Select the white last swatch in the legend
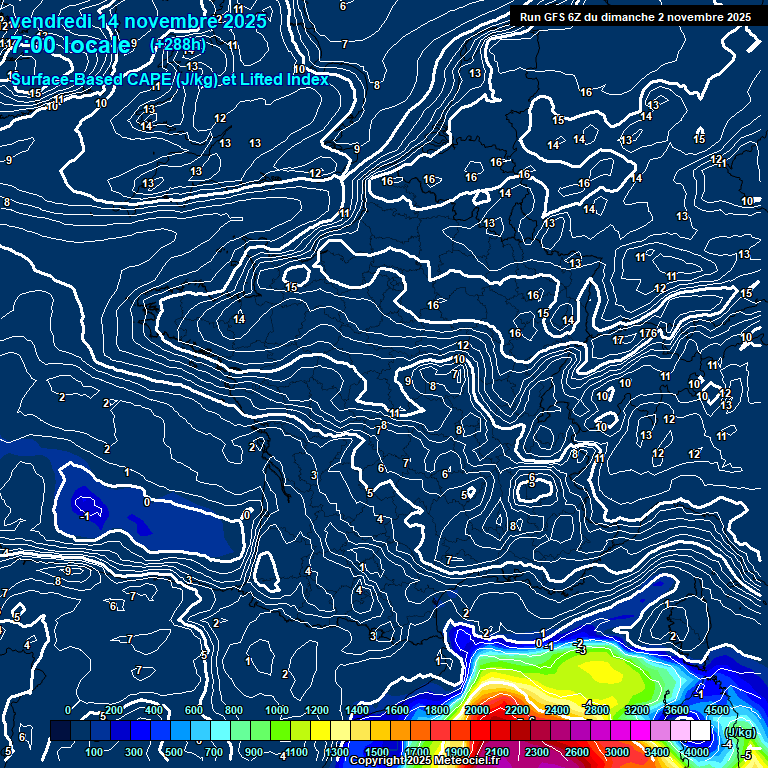Screen dimensions: 768x768 pyautogui.click(x=700, y=730)
